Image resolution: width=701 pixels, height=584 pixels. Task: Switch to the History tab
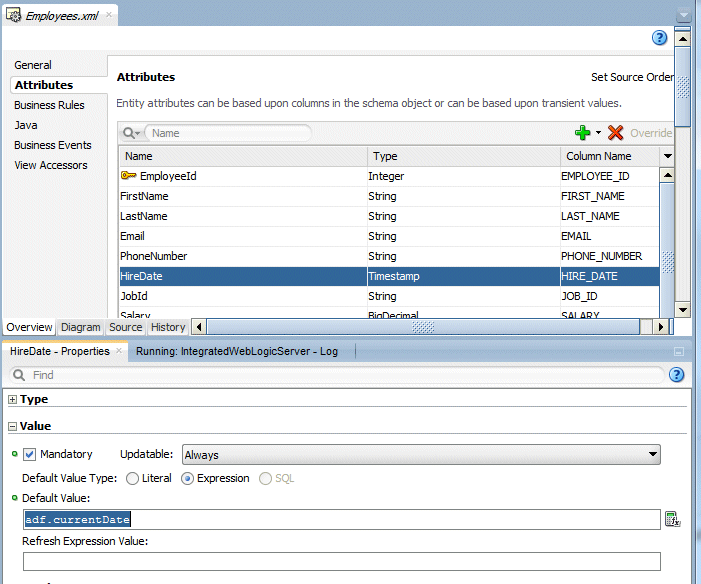pyautogui.click(x=168, y=327)
